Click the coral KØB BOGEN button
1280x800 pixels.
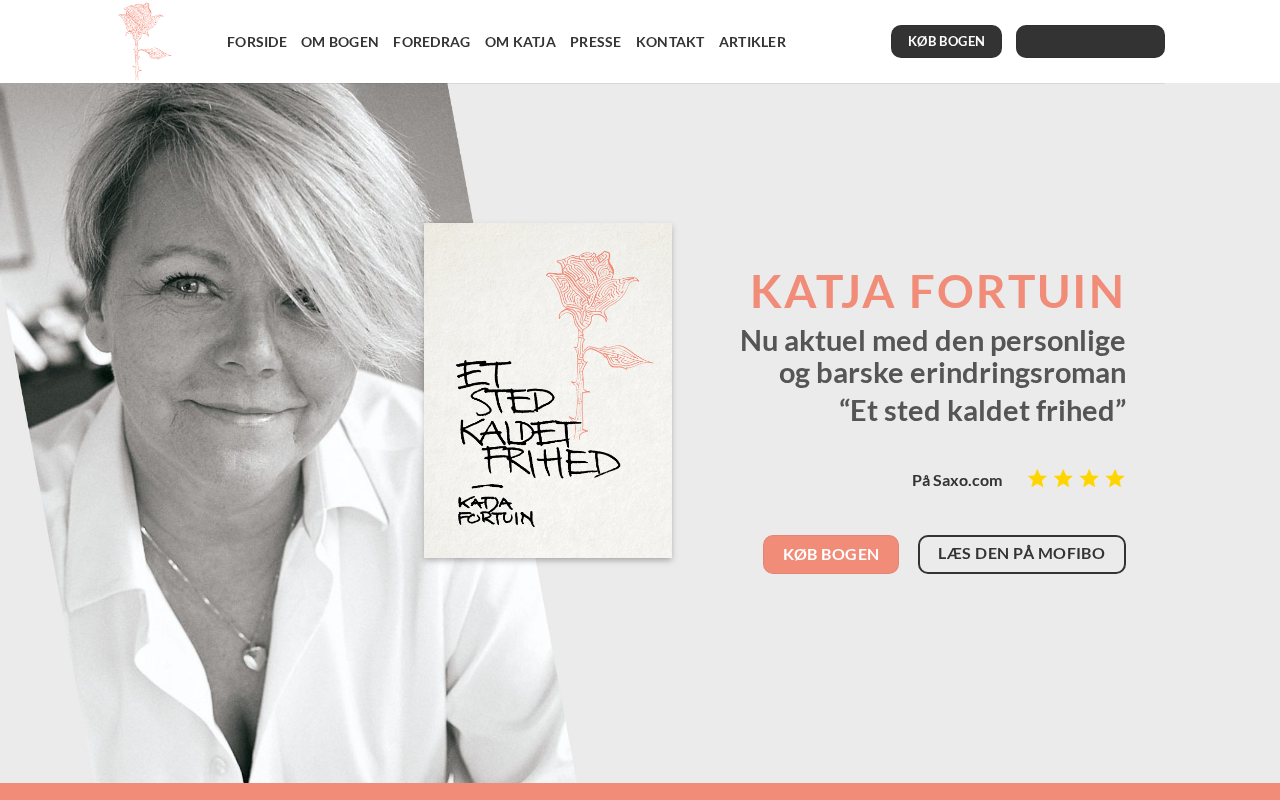coord(831,554)
